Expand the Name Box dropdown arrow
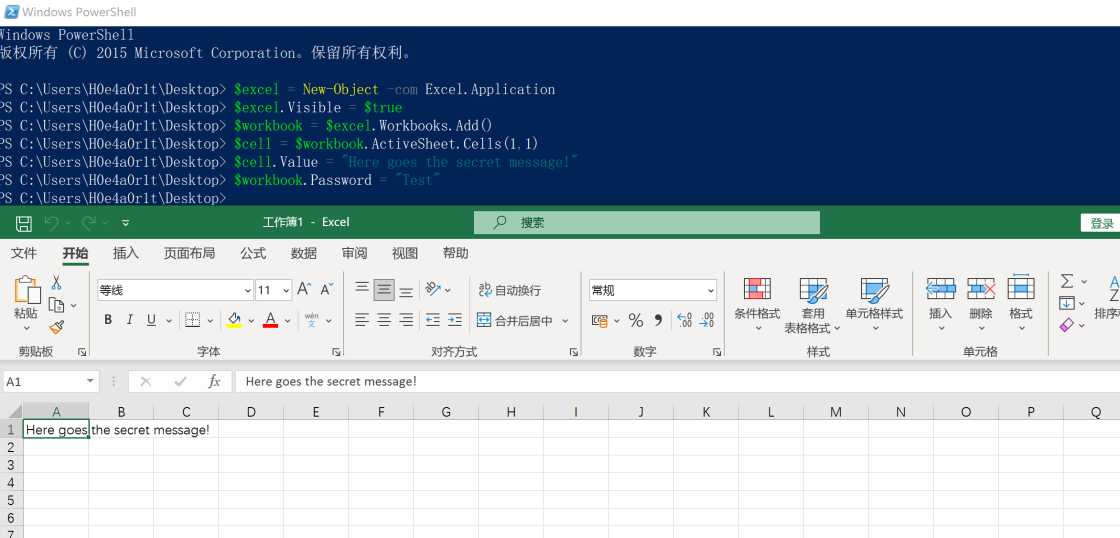 (90, 381)
